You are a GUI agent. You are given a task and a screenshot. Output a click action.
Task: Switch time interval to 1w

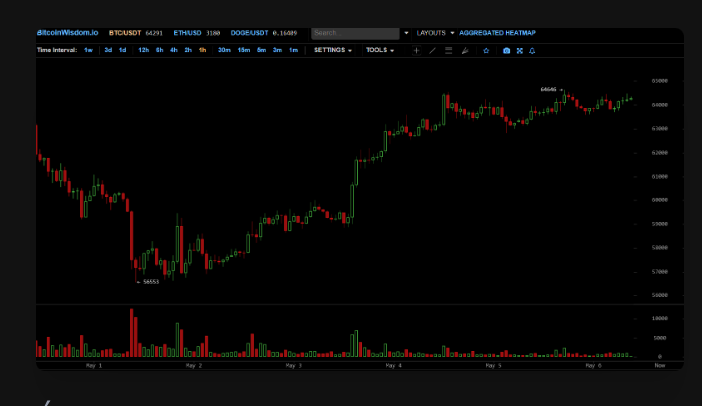pyautogui.click(x=88, y=50)
